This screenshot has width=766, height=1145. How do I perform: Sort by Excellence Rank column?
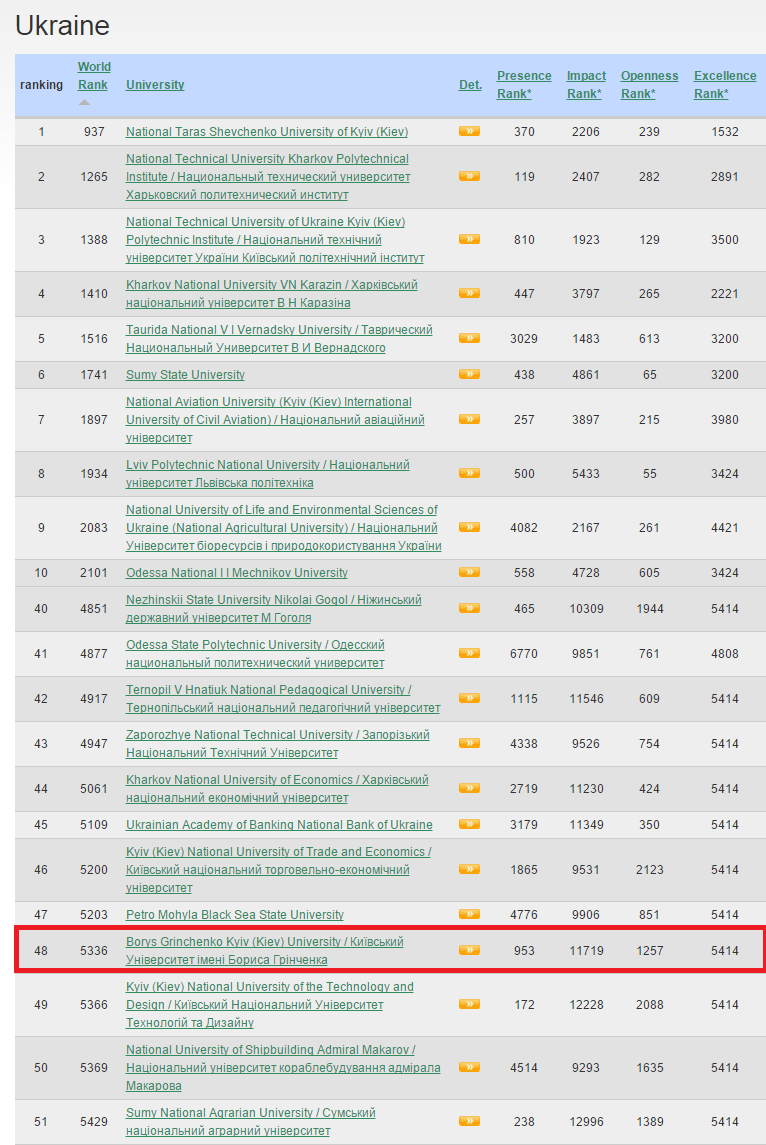[x=724, y=85]
